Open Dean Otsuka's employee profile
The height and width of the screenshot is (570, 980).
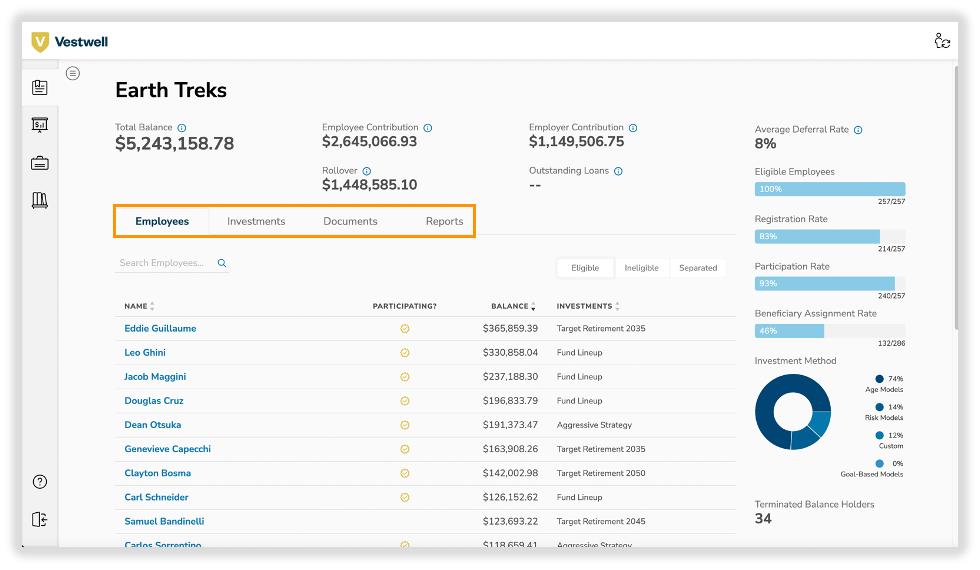pyautogui.click(x=152, y=425)
